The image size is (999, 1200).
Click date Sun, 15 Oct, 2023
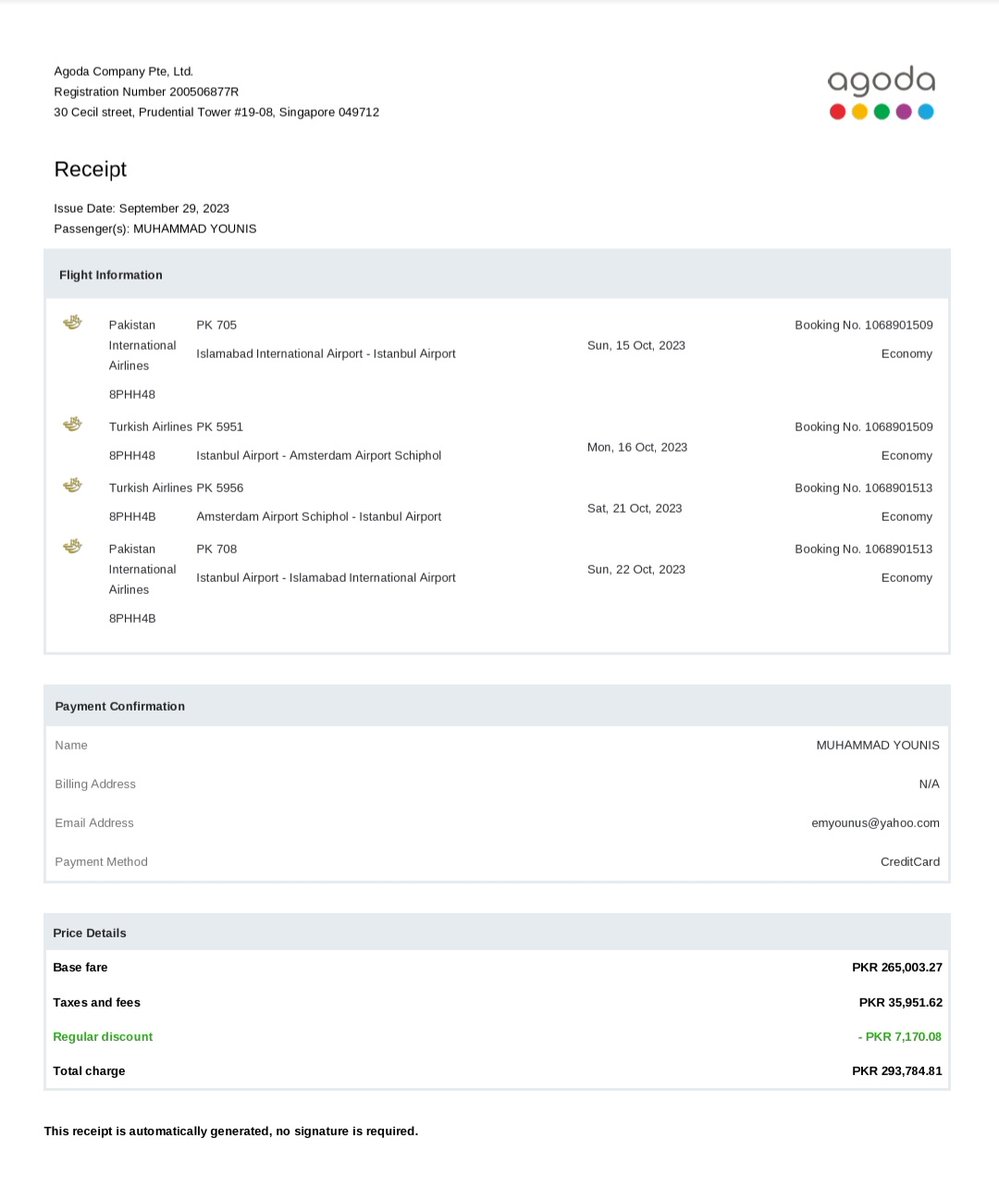(636, 345)
